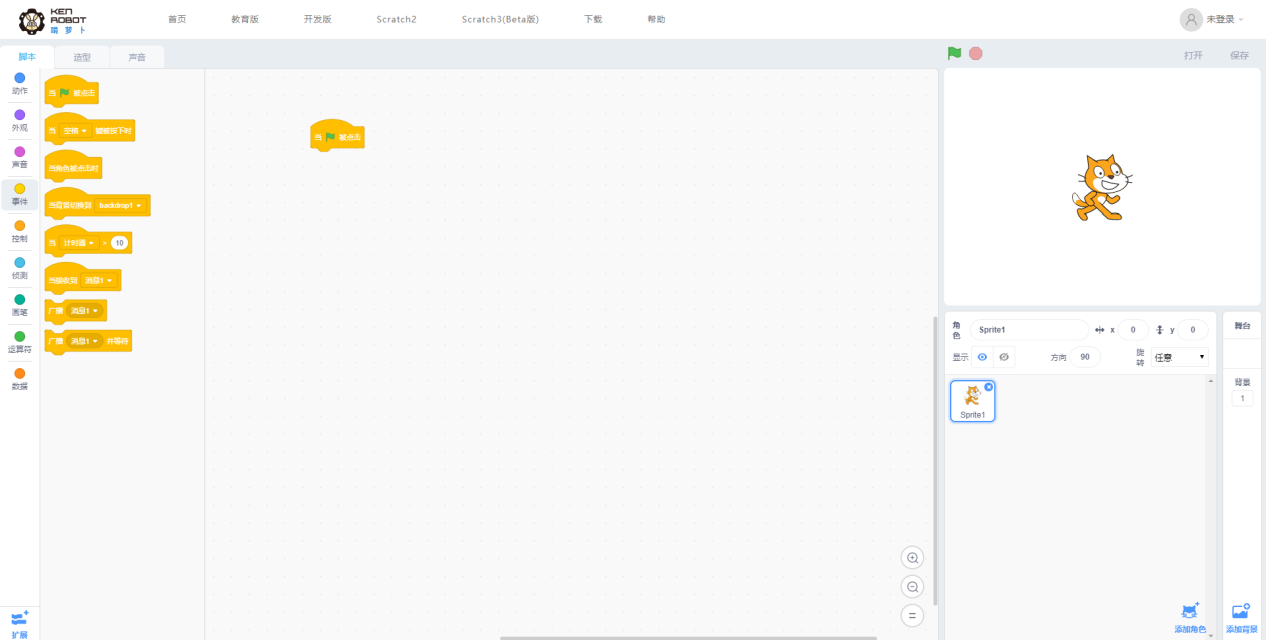Image resolution: width=1266 pixels, height=640 pixels.
Task: Click the 当绿旗被点击 block in the workspace
Action: pyautogui.click(x=338, y=137)
